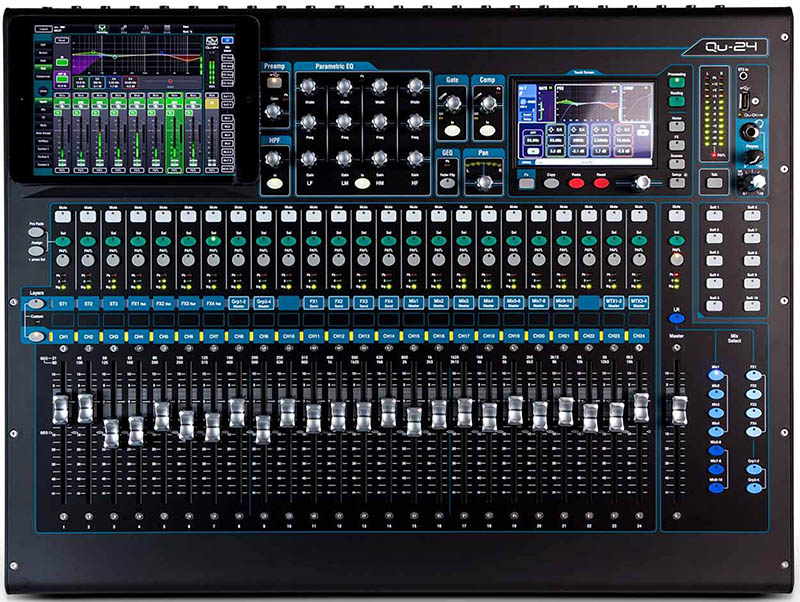Click the Home key beside the touch screen
Viewport: 800px width, 602px height.
pos(677,126)
